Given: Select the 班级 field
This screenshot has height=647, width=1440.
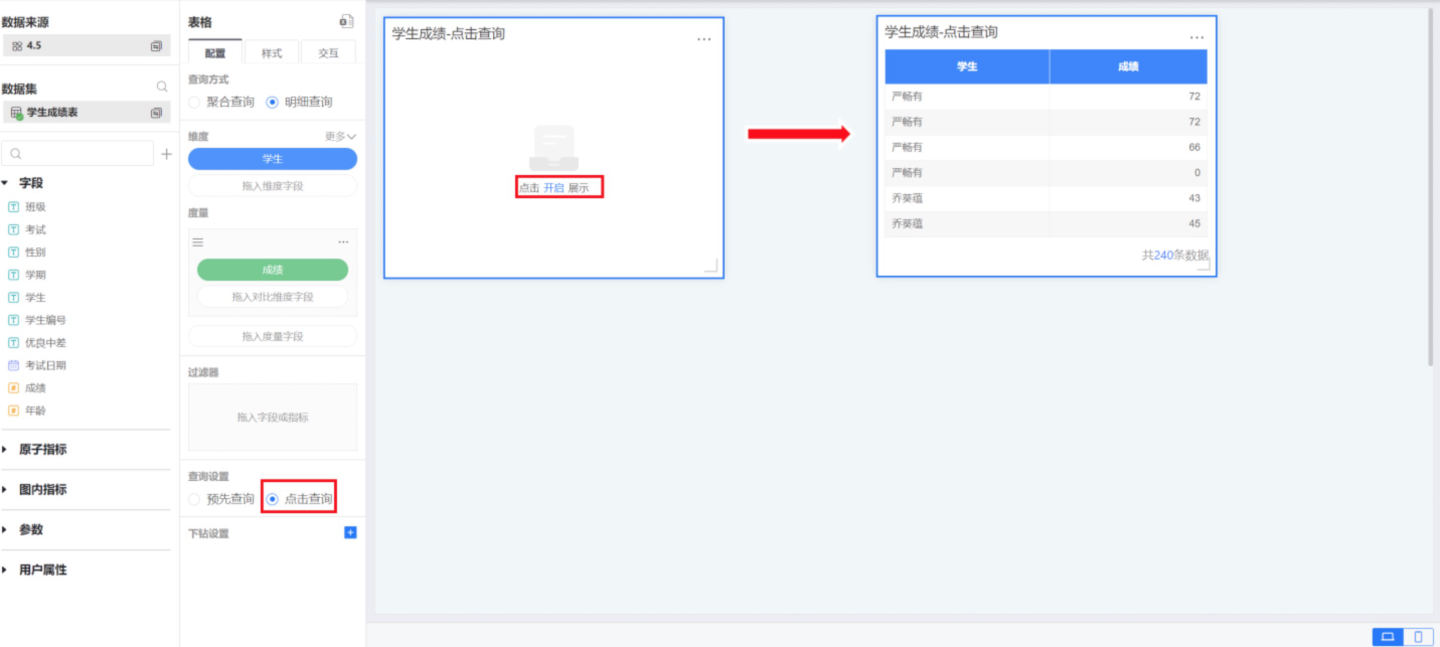Looking at the screenshot, I should (35, 207).
